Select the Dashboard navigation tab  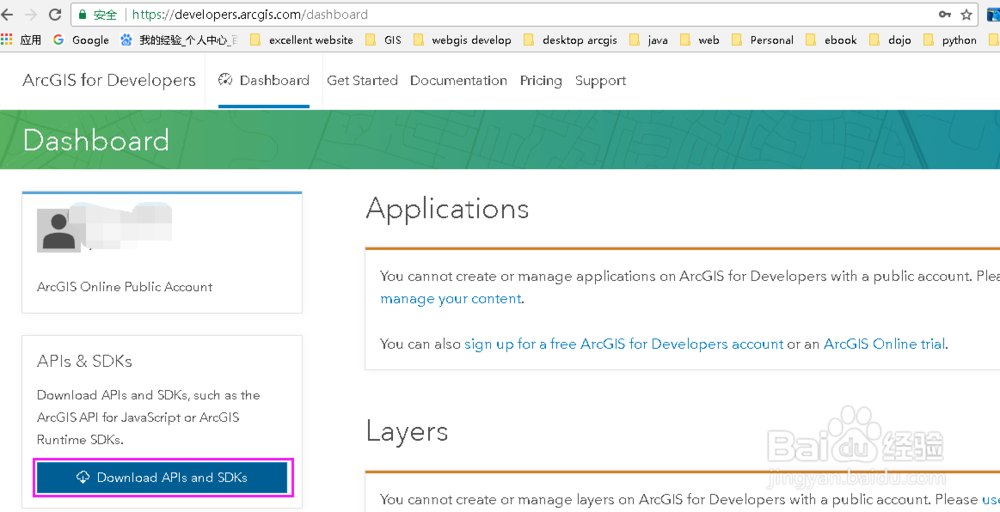tap(264, 80)
